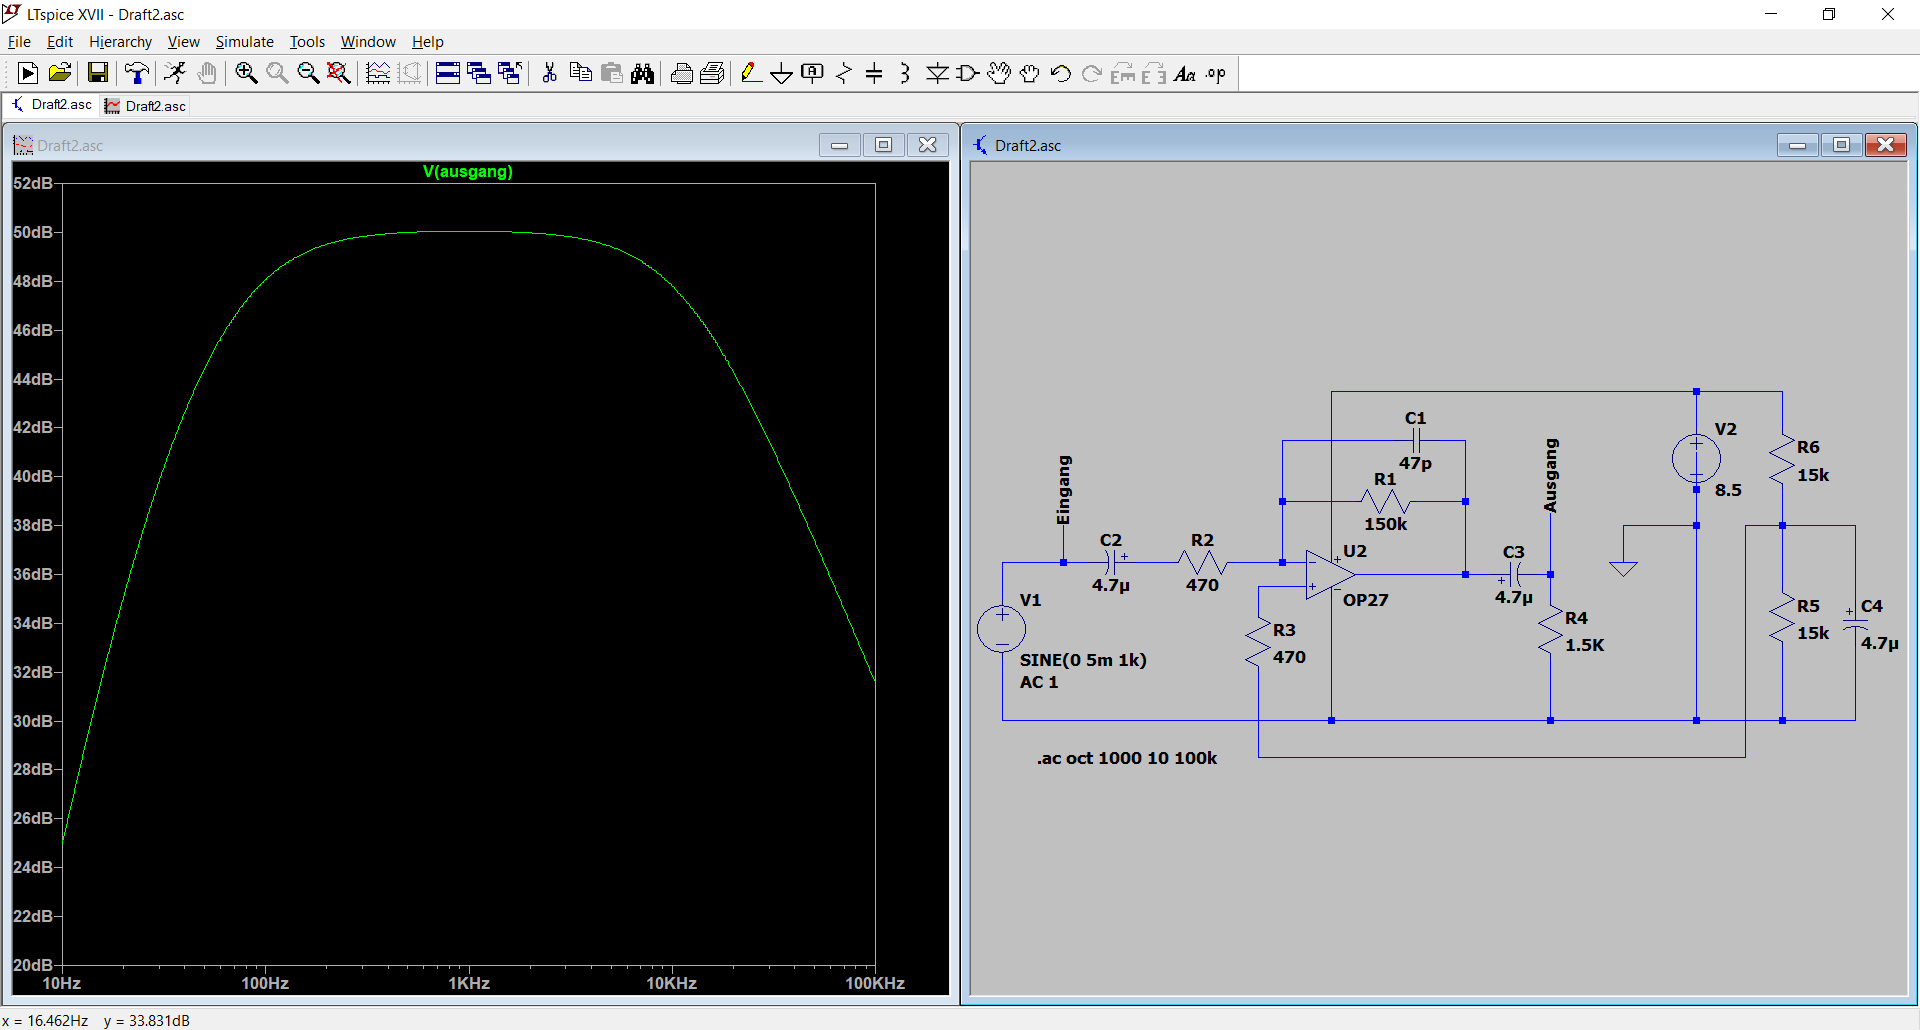Image resolution: width=1920 pixels, height=1030 pixels.
Task: Run simulation with the running man icon
Action: [175, 73]
